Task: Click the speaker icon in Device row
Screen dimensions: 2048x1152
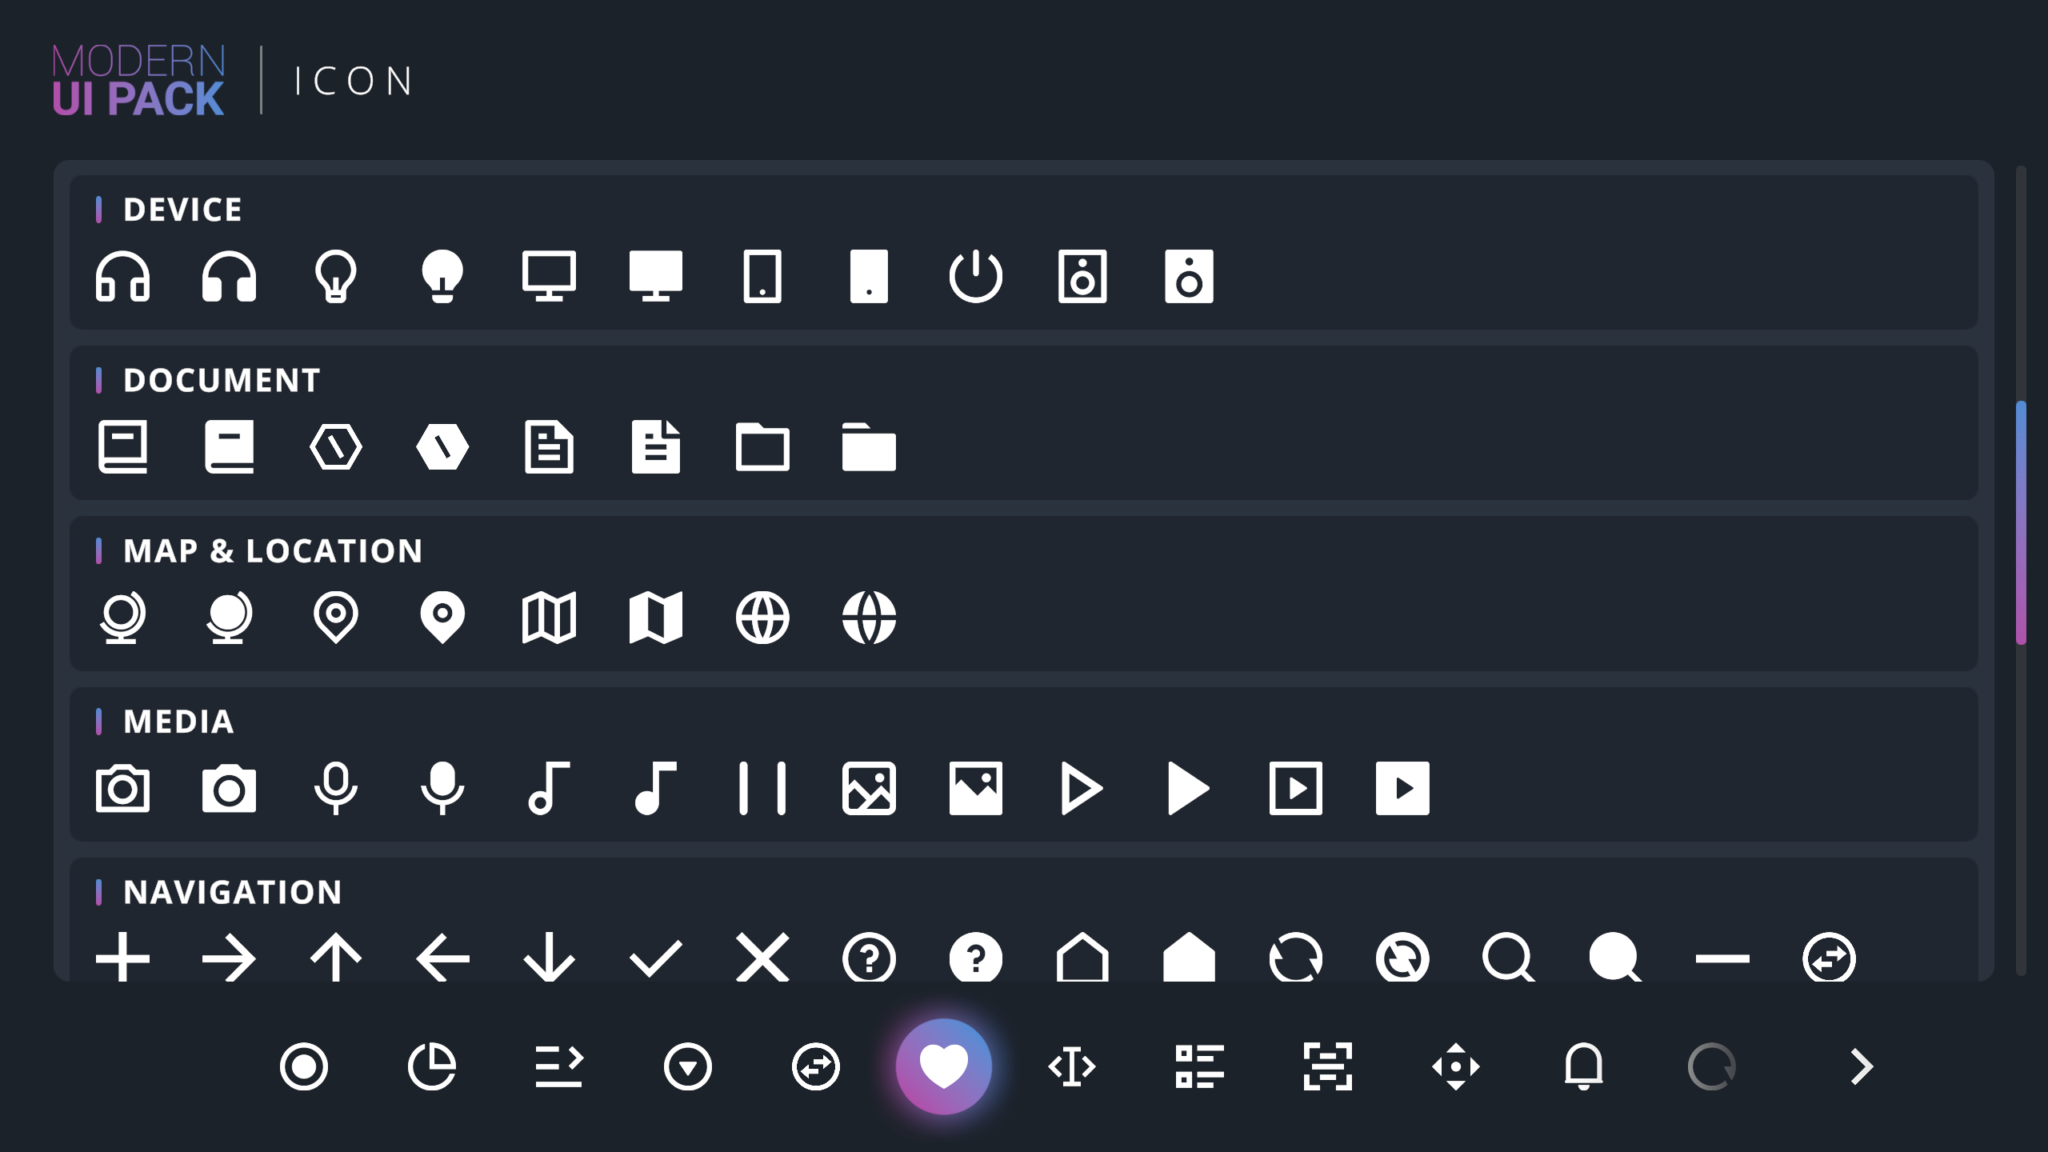Action: (x=1083, y=278)
